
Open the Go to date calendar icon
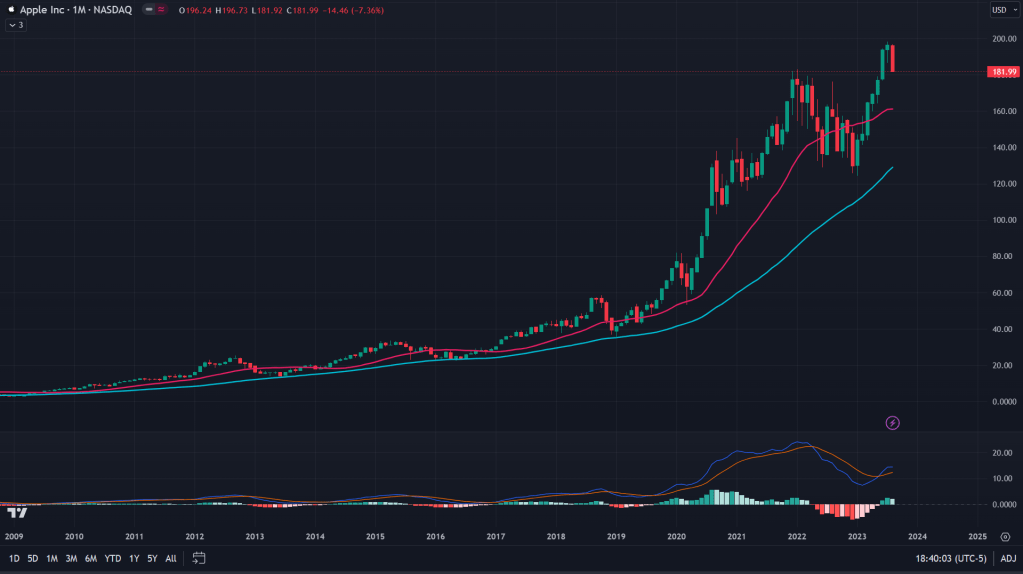click(199, 558)
